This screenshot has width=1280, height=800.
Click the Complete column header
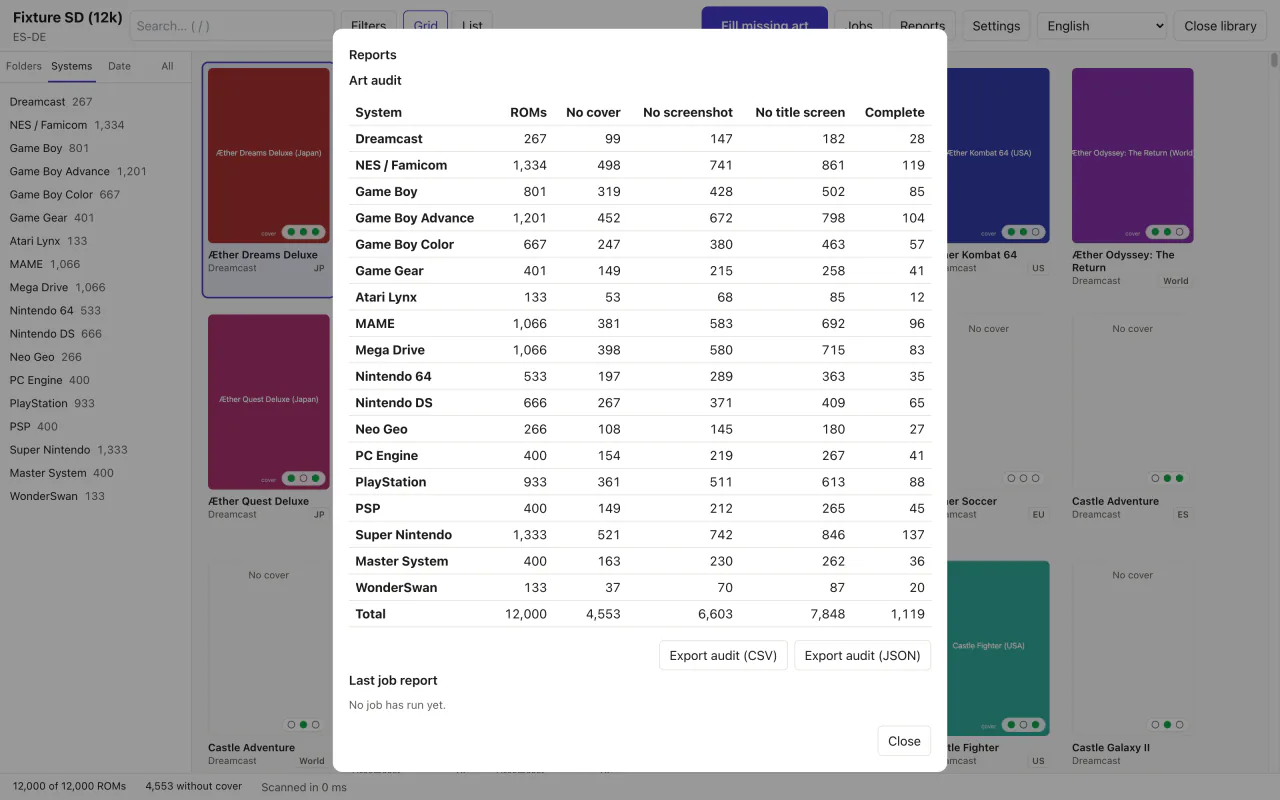(895, 112)
